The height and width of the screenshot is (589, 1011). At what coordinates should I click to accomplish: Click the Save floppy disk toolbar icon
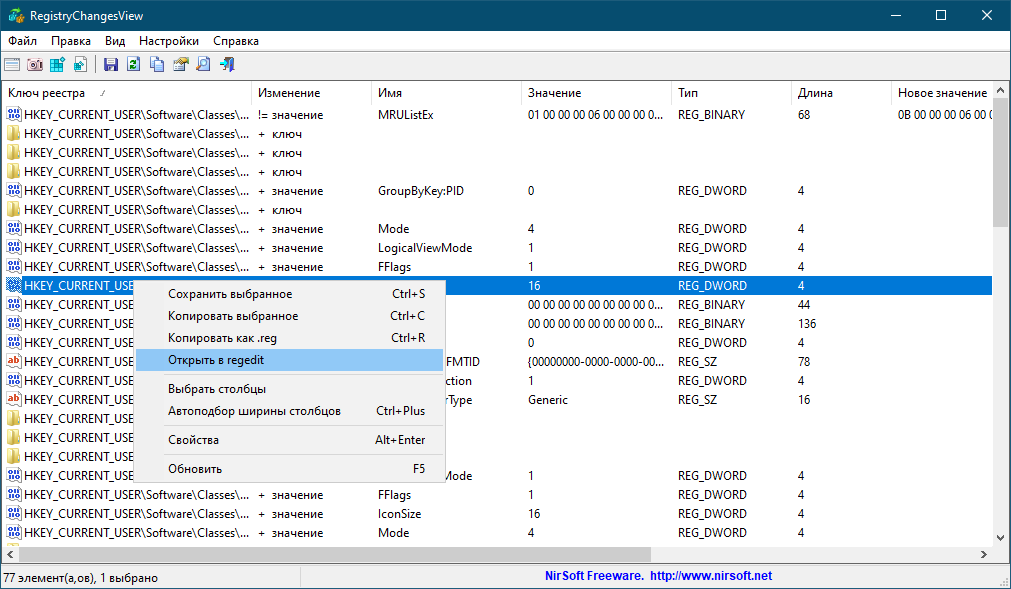click(x=111, y=65)
